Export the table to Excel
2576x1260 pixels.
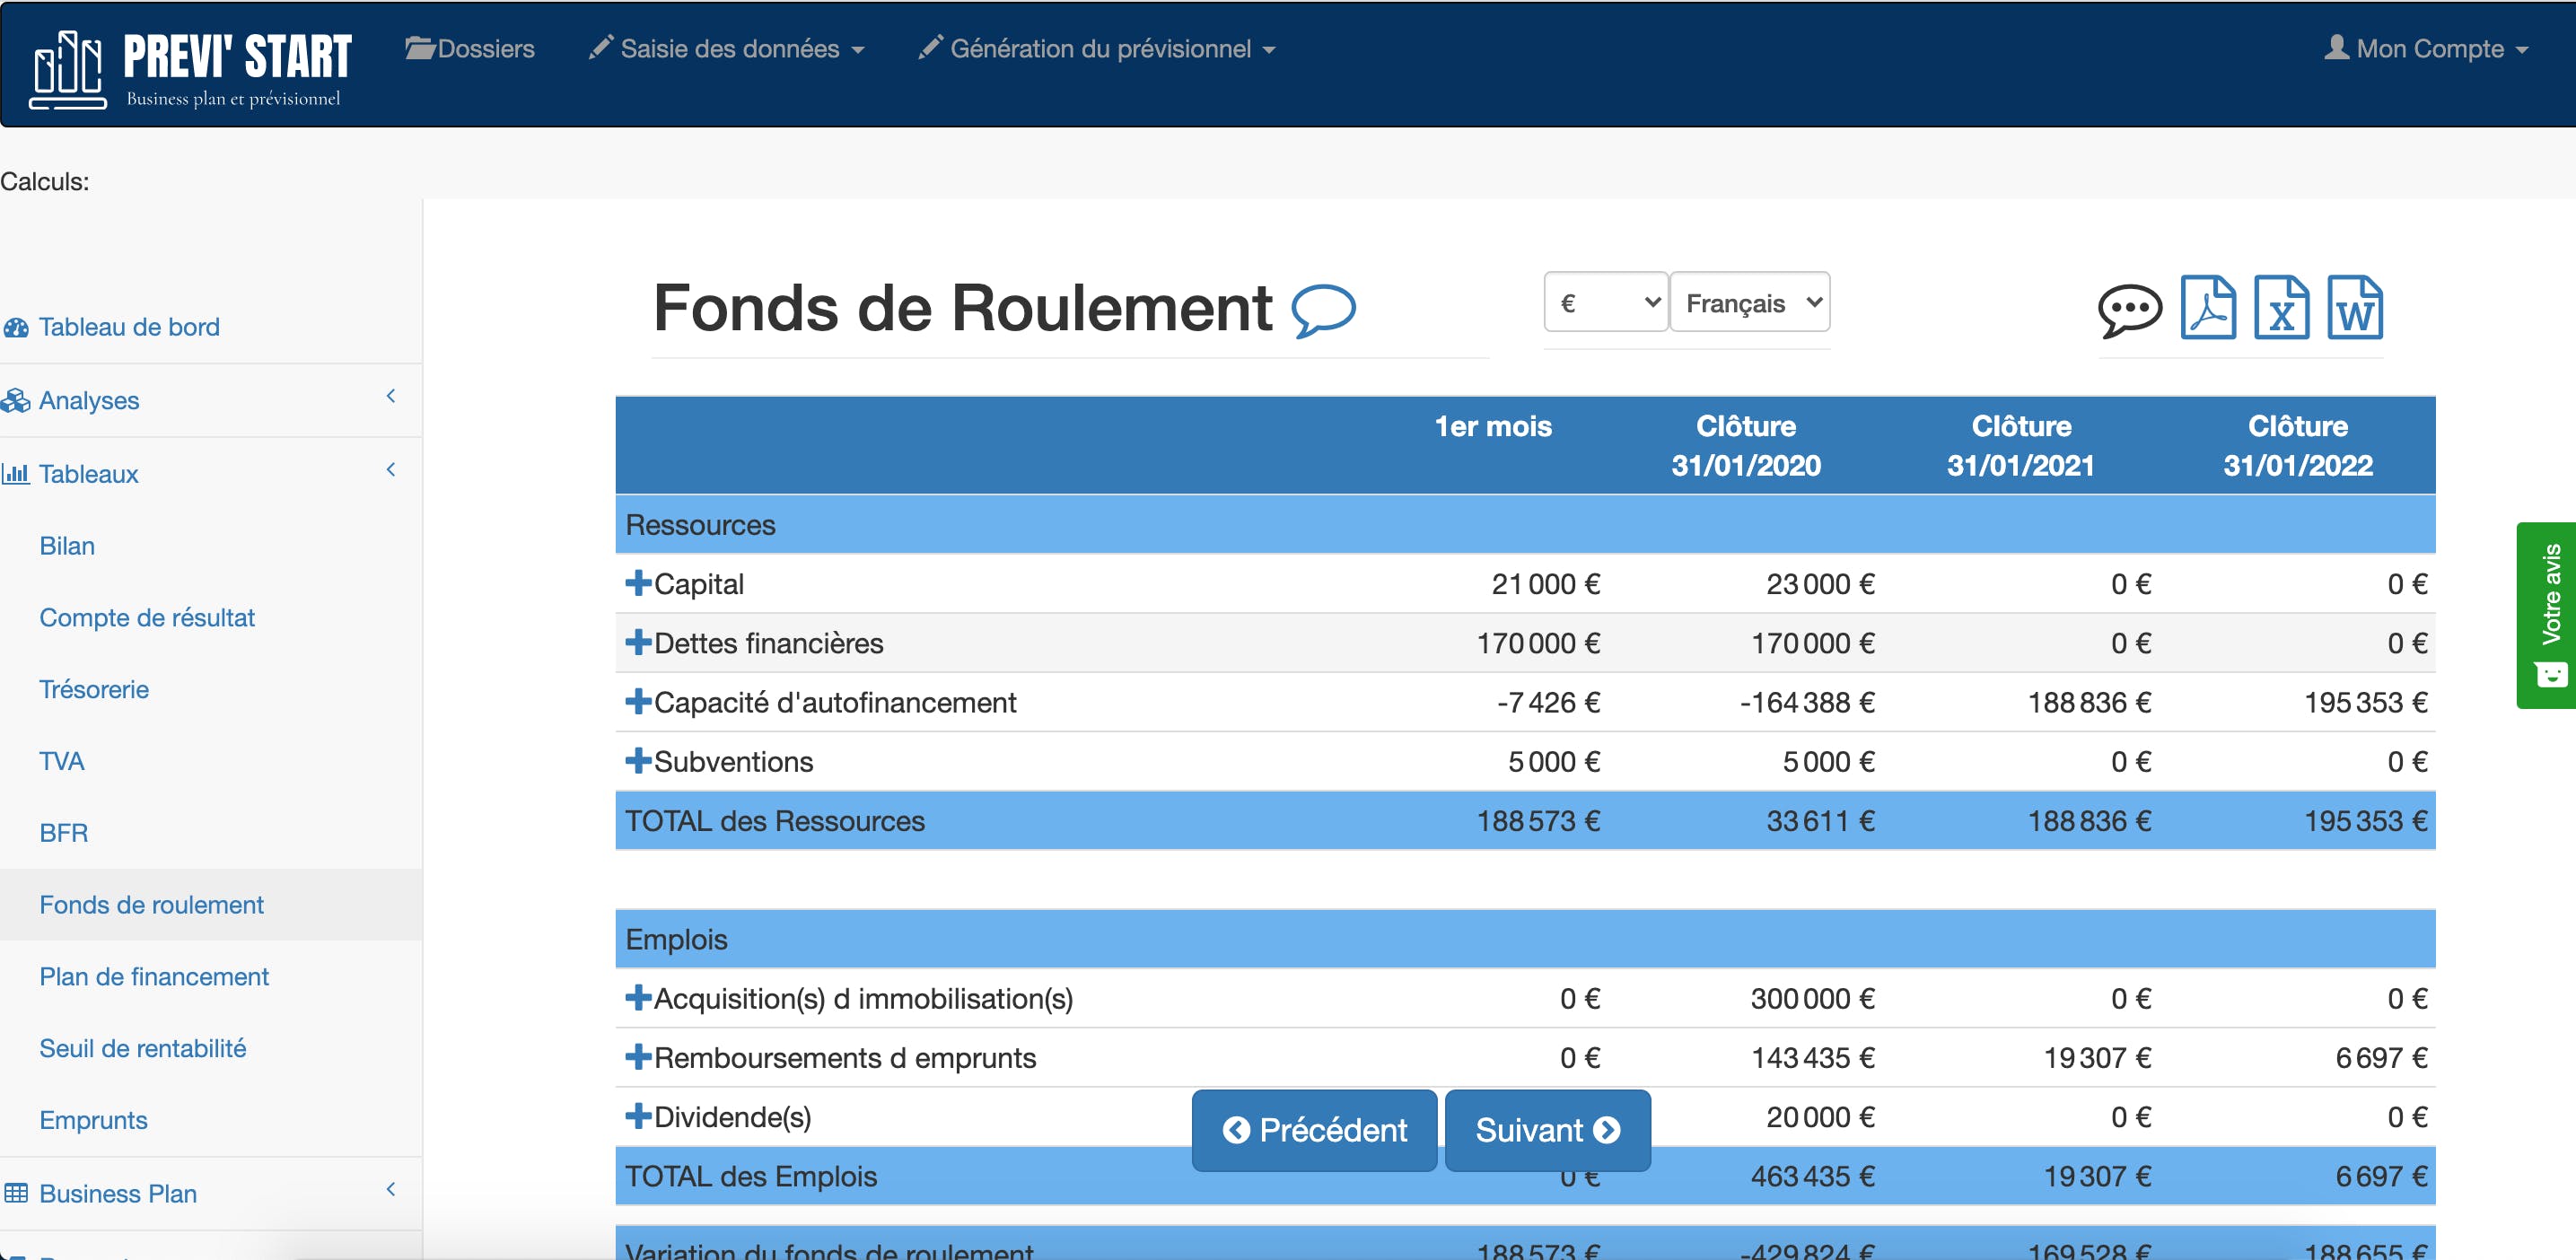2281,307
